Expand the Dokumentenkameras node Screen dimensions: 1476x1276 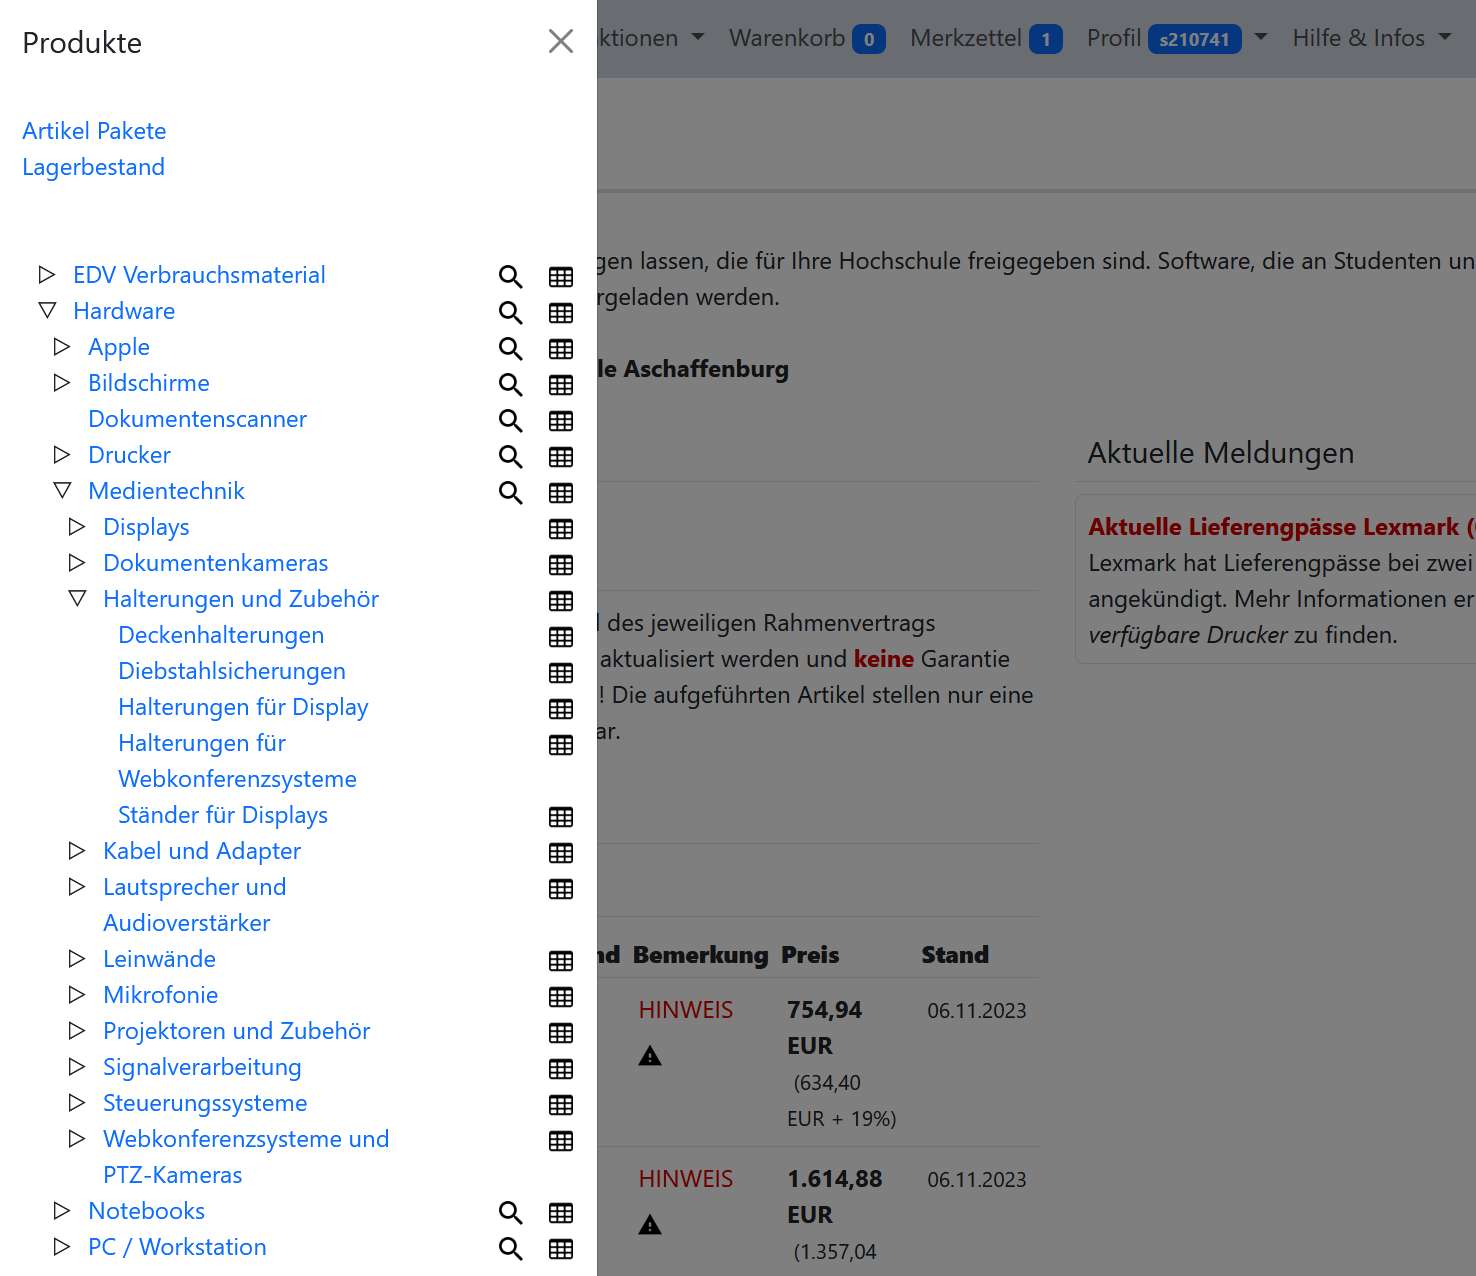(x=76, y=562)
